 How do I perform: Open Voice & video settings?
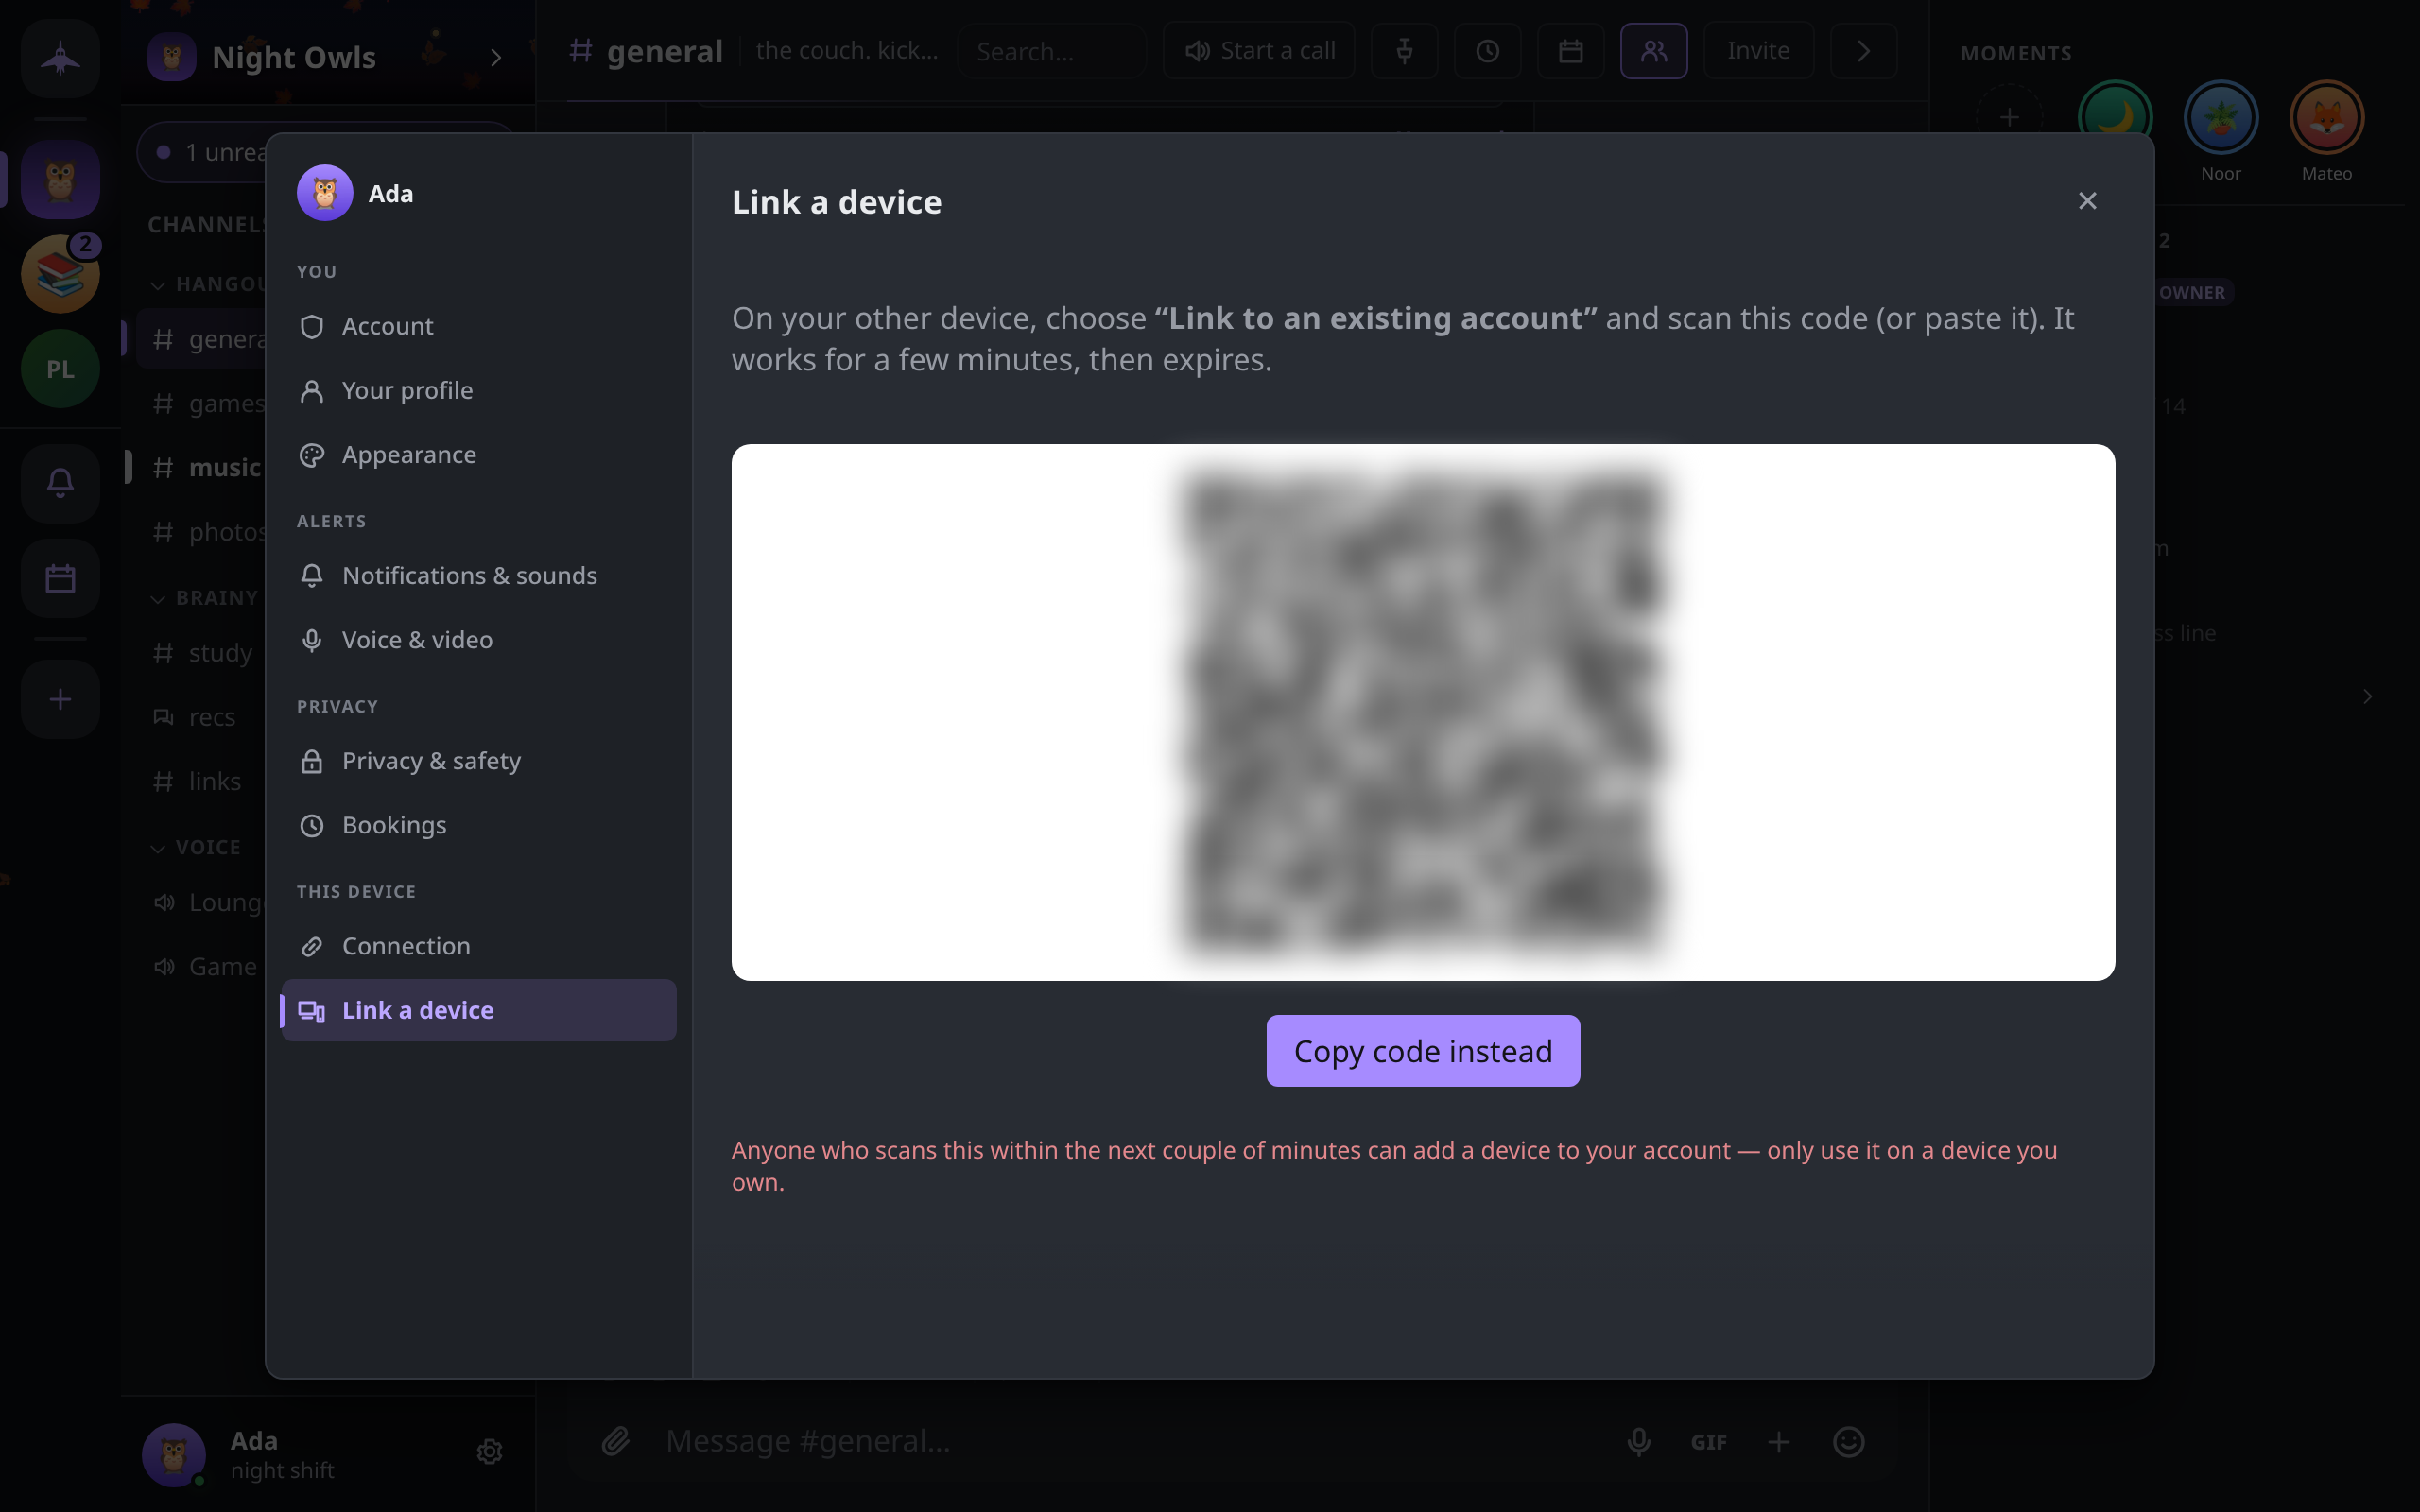tap(478, 640)
